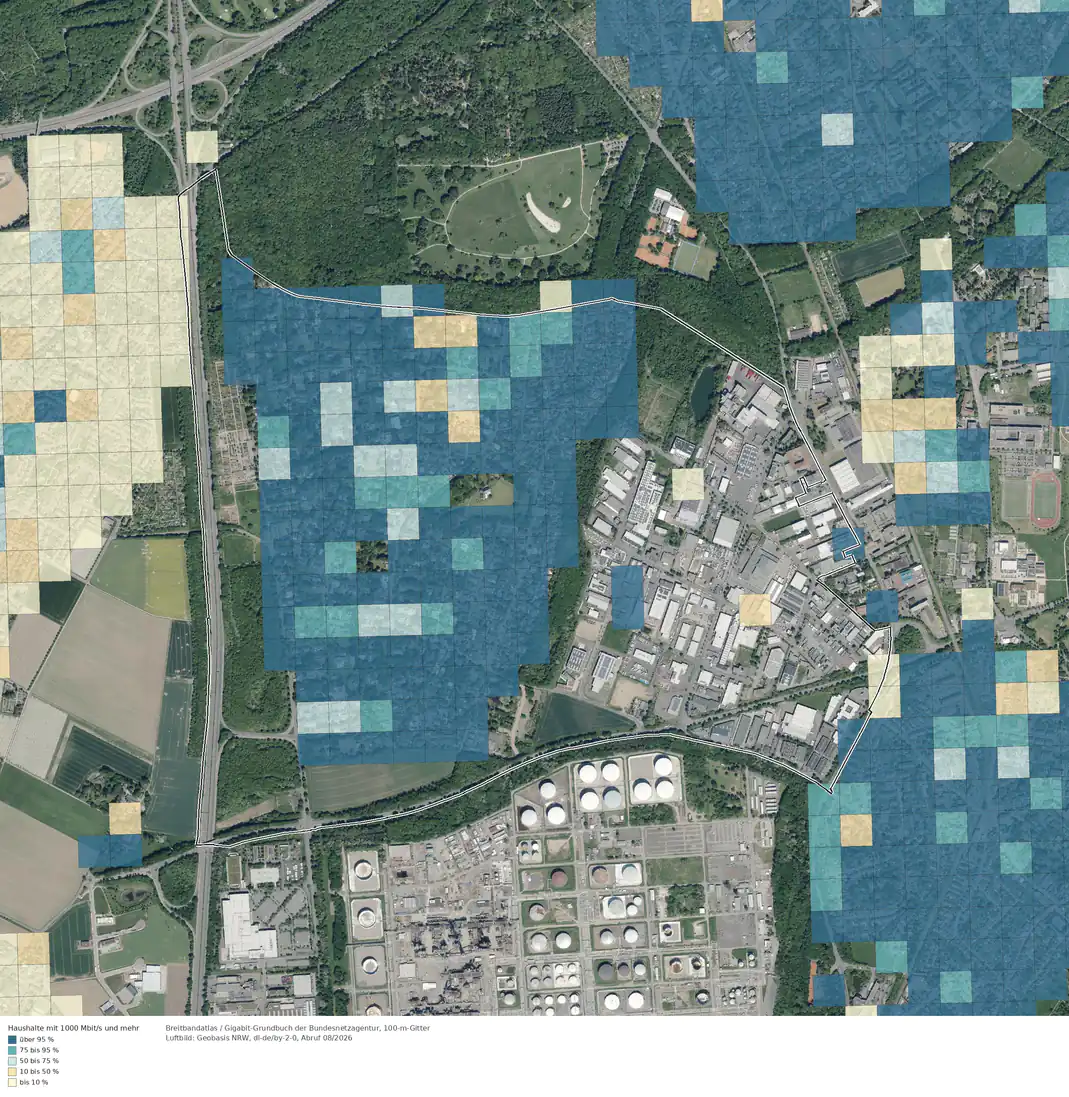Screen dimensions: 1069x1097
Task: Click the white sand bunker in the park
Action: coord(543,213)
